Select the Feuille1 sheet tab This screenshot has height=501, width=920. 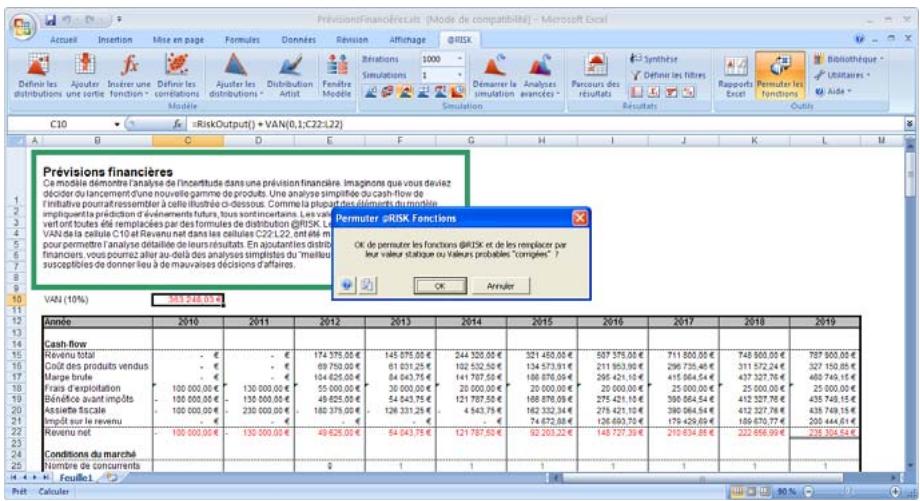pyautogui.click(x=76, y=478)
